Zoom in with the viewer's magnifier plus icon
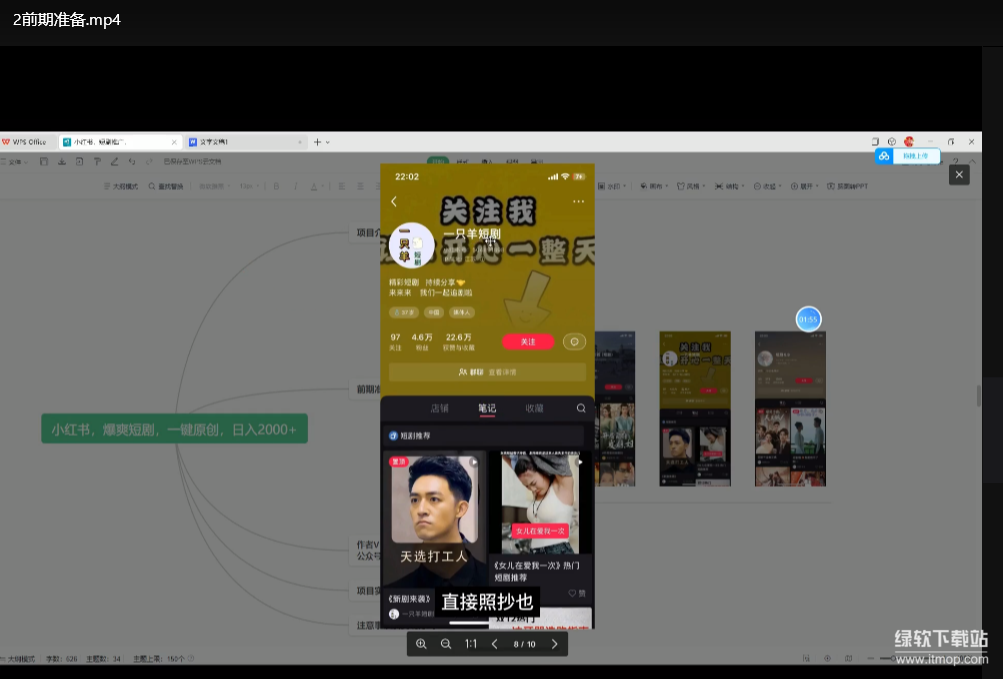The width and height of the screenshot is (1003, 679). point(421,644)
